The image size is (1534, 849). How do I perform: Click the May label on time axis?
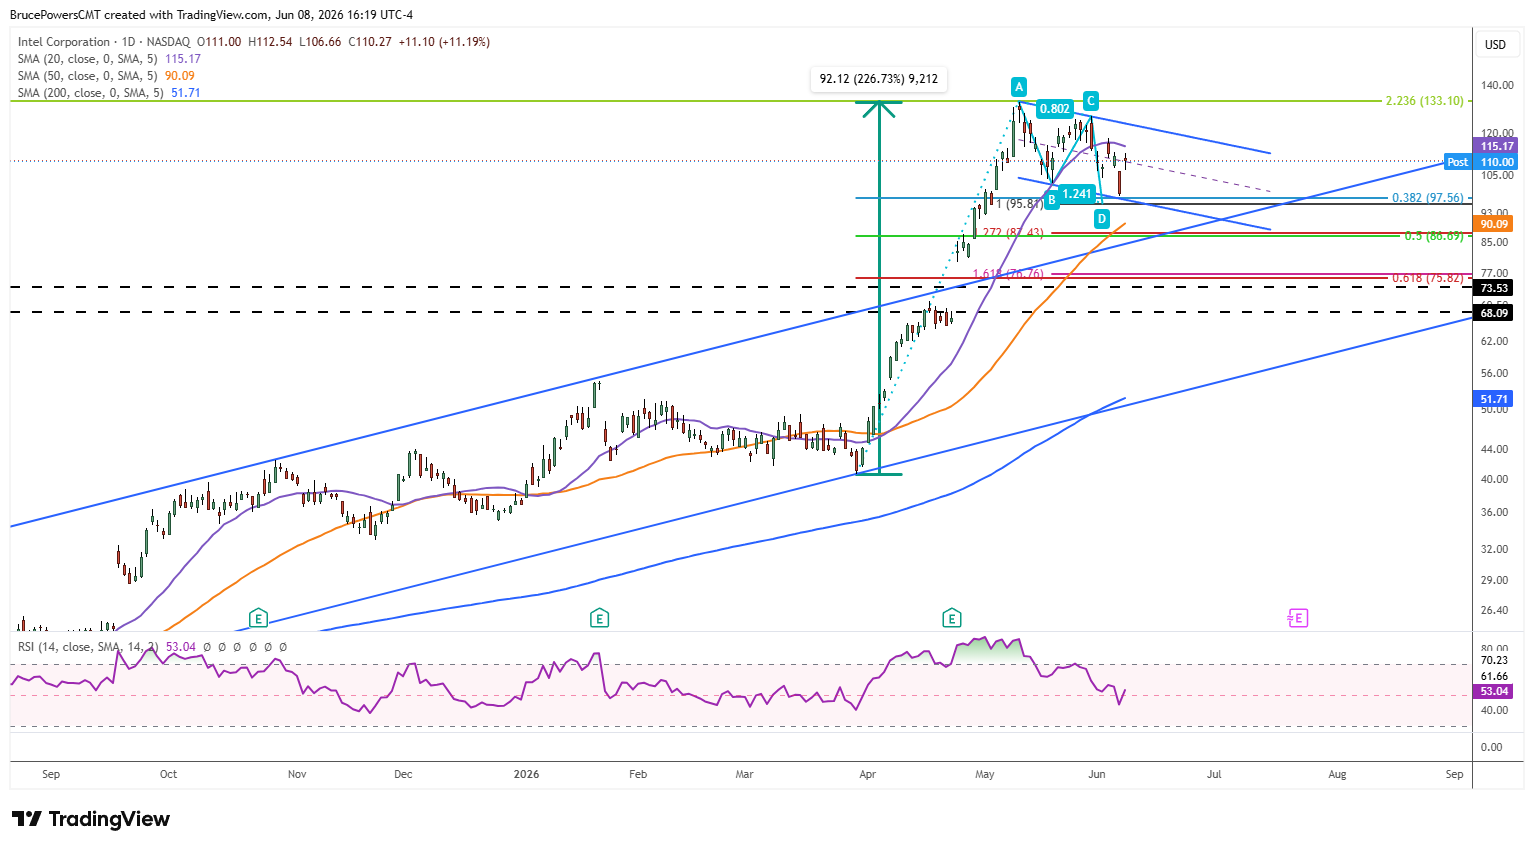(x=985, y=774)
